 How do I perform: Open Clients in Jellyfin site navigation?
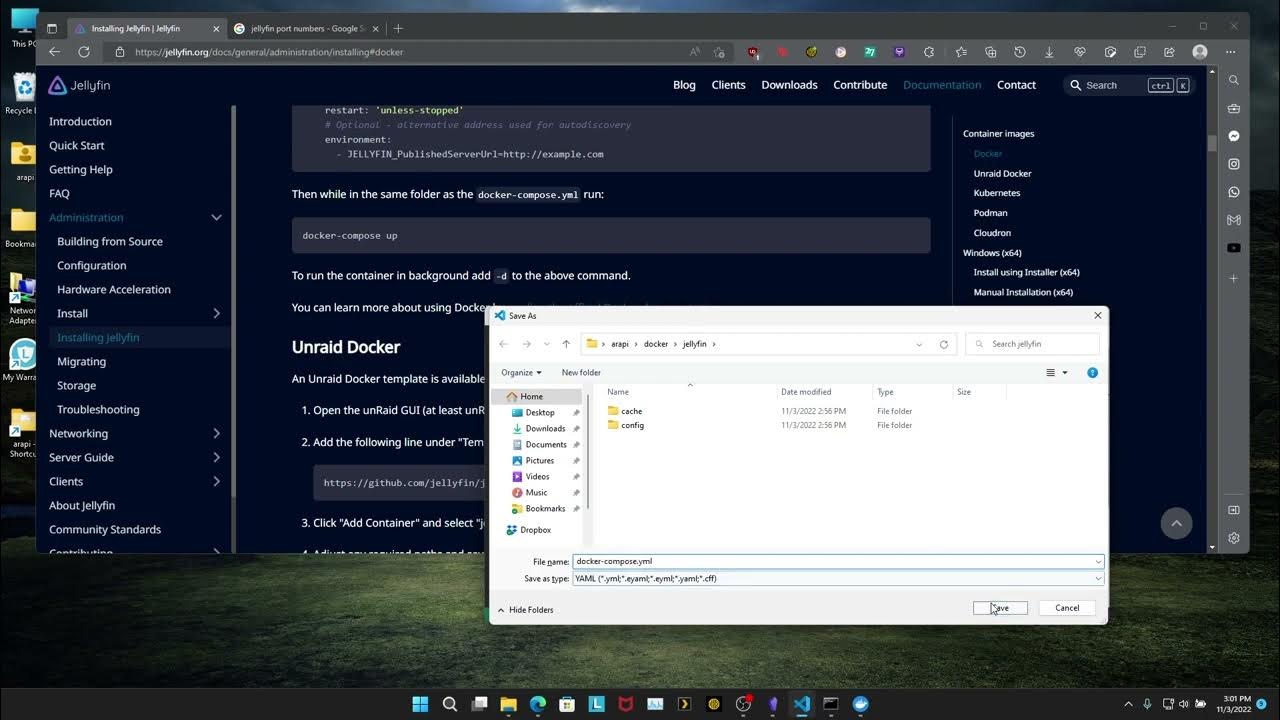tap(728, 85)
